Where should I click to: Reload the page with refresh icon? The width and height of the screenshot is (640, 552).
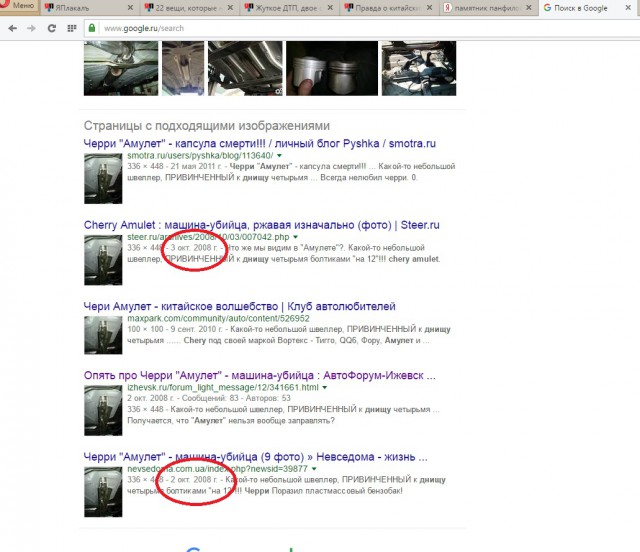[x=51, y=28]
